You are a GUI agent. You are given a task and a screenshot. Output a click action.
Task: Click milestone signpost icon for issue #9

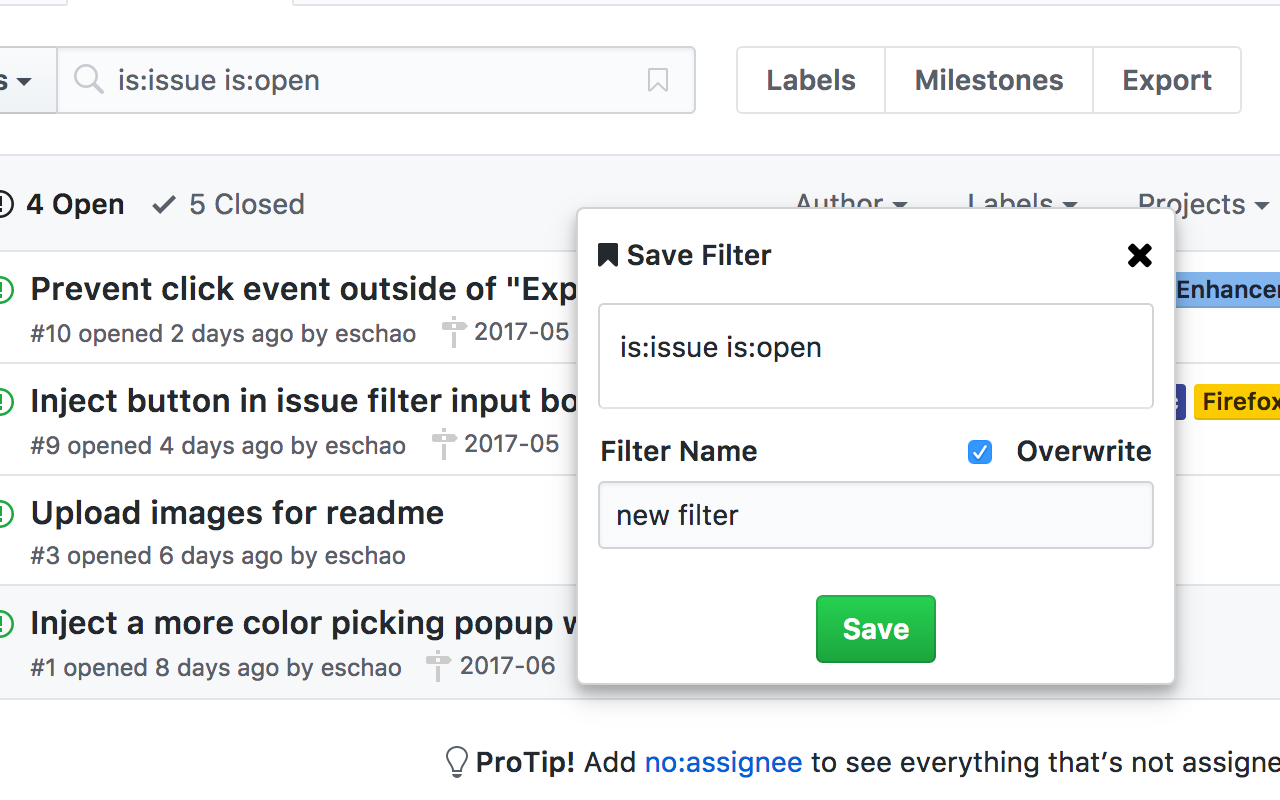point(444,444)
